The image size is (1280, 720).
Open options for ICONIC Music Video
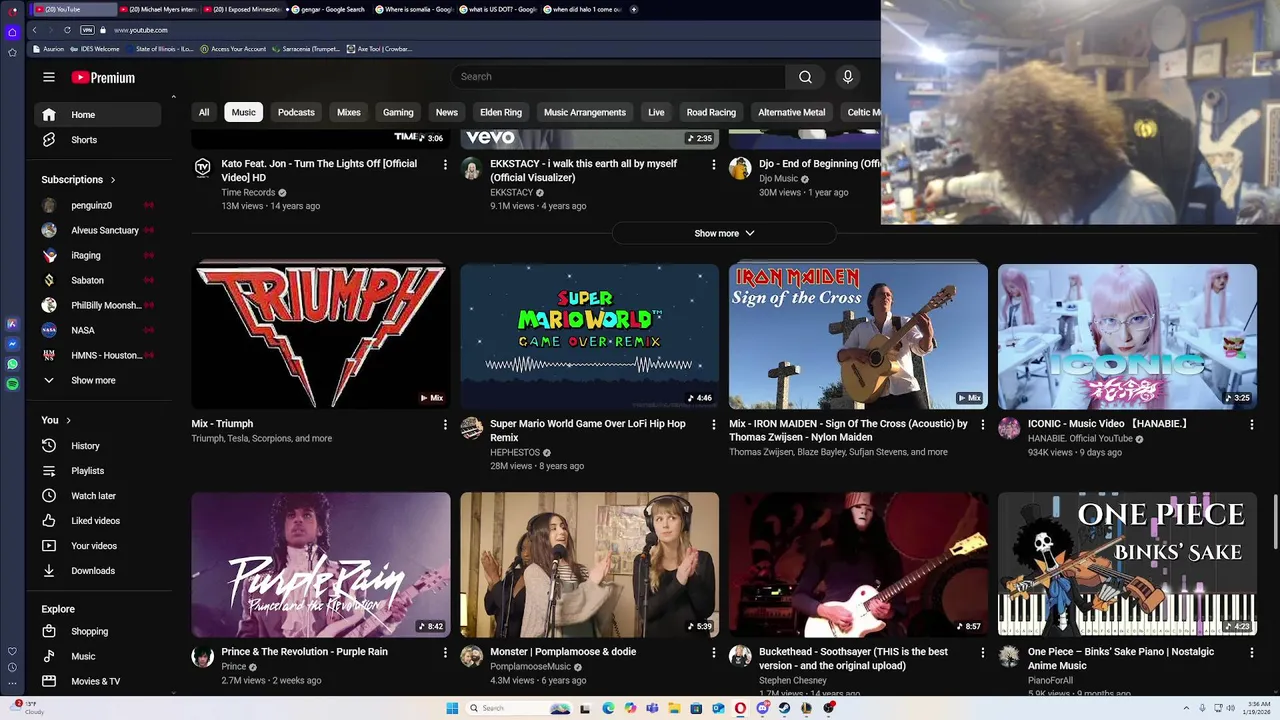(x=1251, y=425)
